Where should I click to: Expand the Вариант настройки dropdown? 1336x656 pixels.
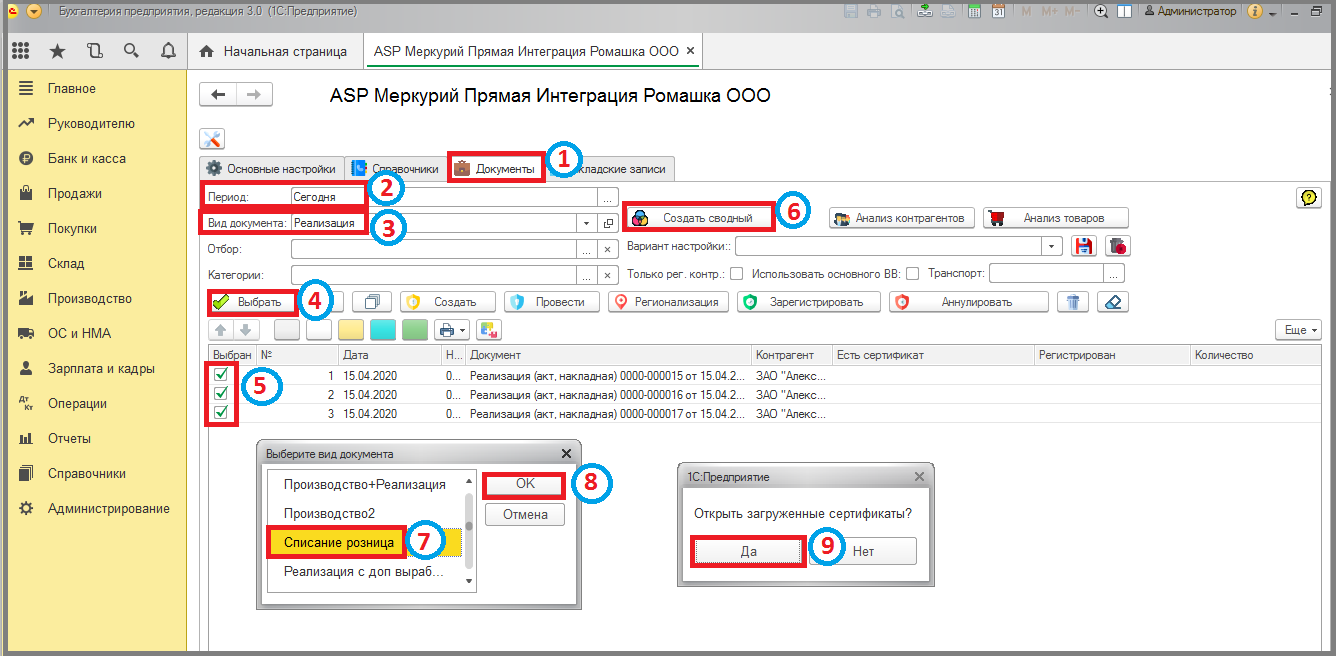coord(1051,246)
